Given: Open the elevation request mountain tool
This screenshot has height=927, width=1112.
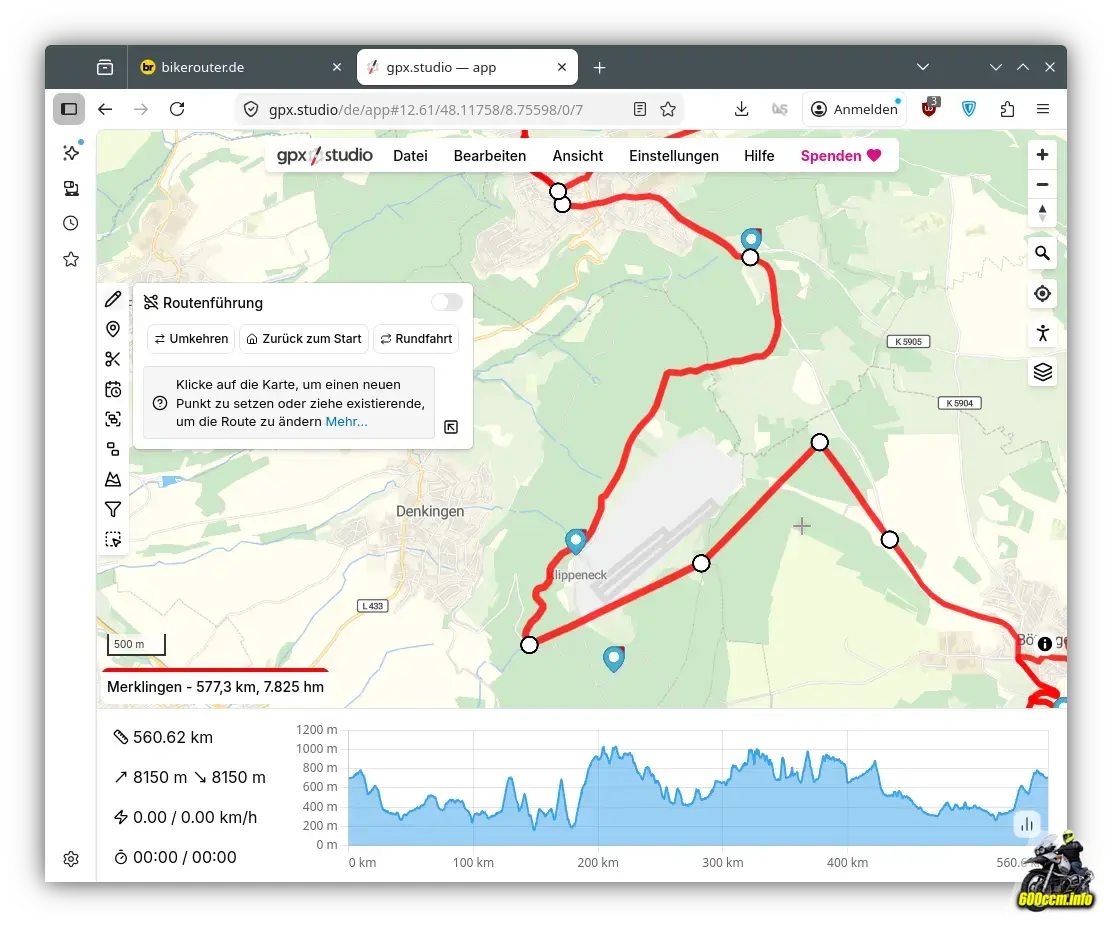Looking at the screenshot, I should (113, 479).
